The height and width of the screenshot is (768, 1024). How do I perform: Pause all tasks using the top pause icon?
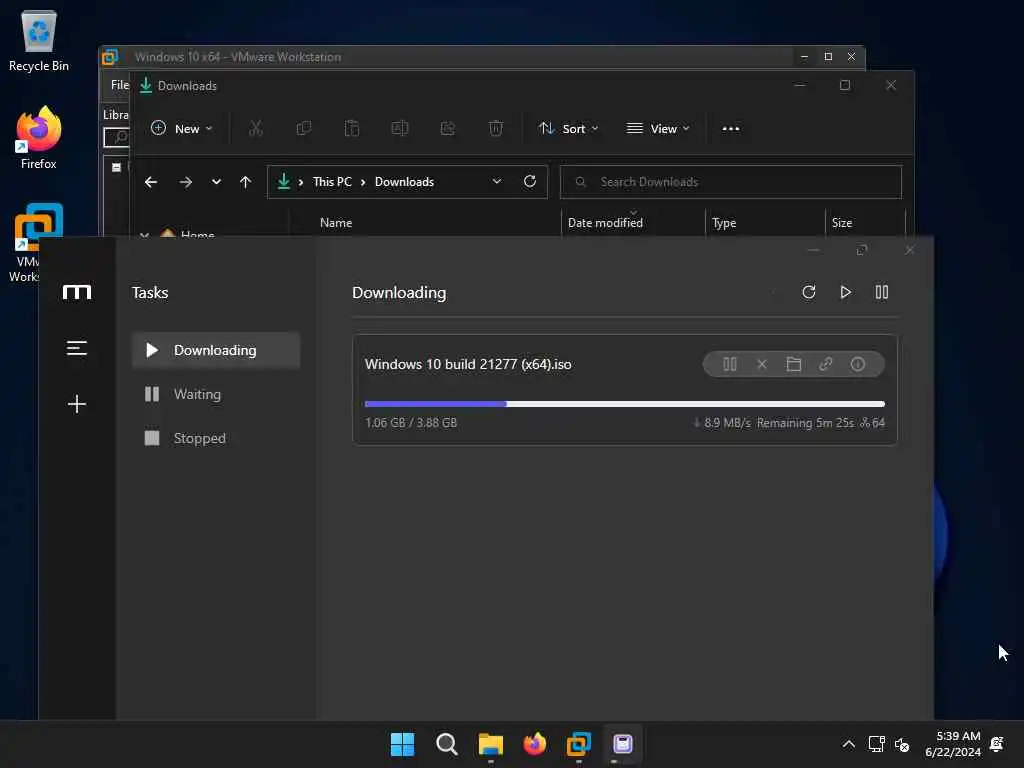click(882, 292)
